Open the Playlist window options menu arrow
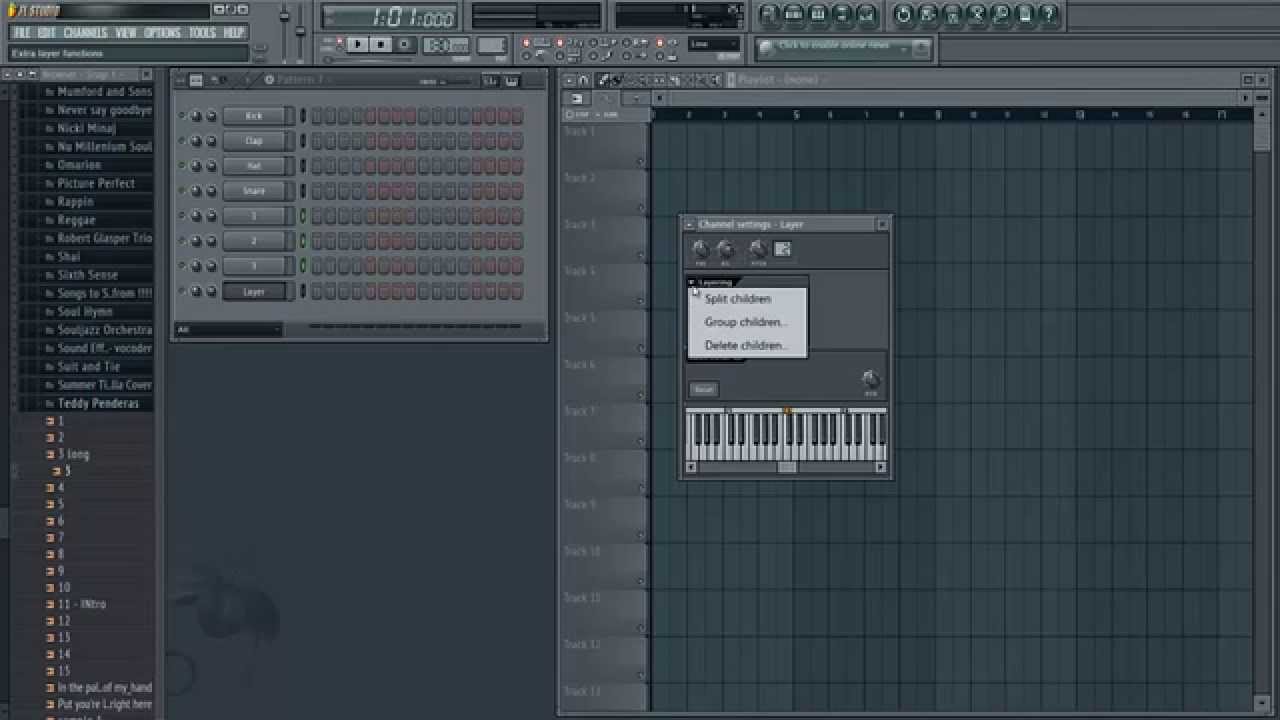 tap(570, 80)
